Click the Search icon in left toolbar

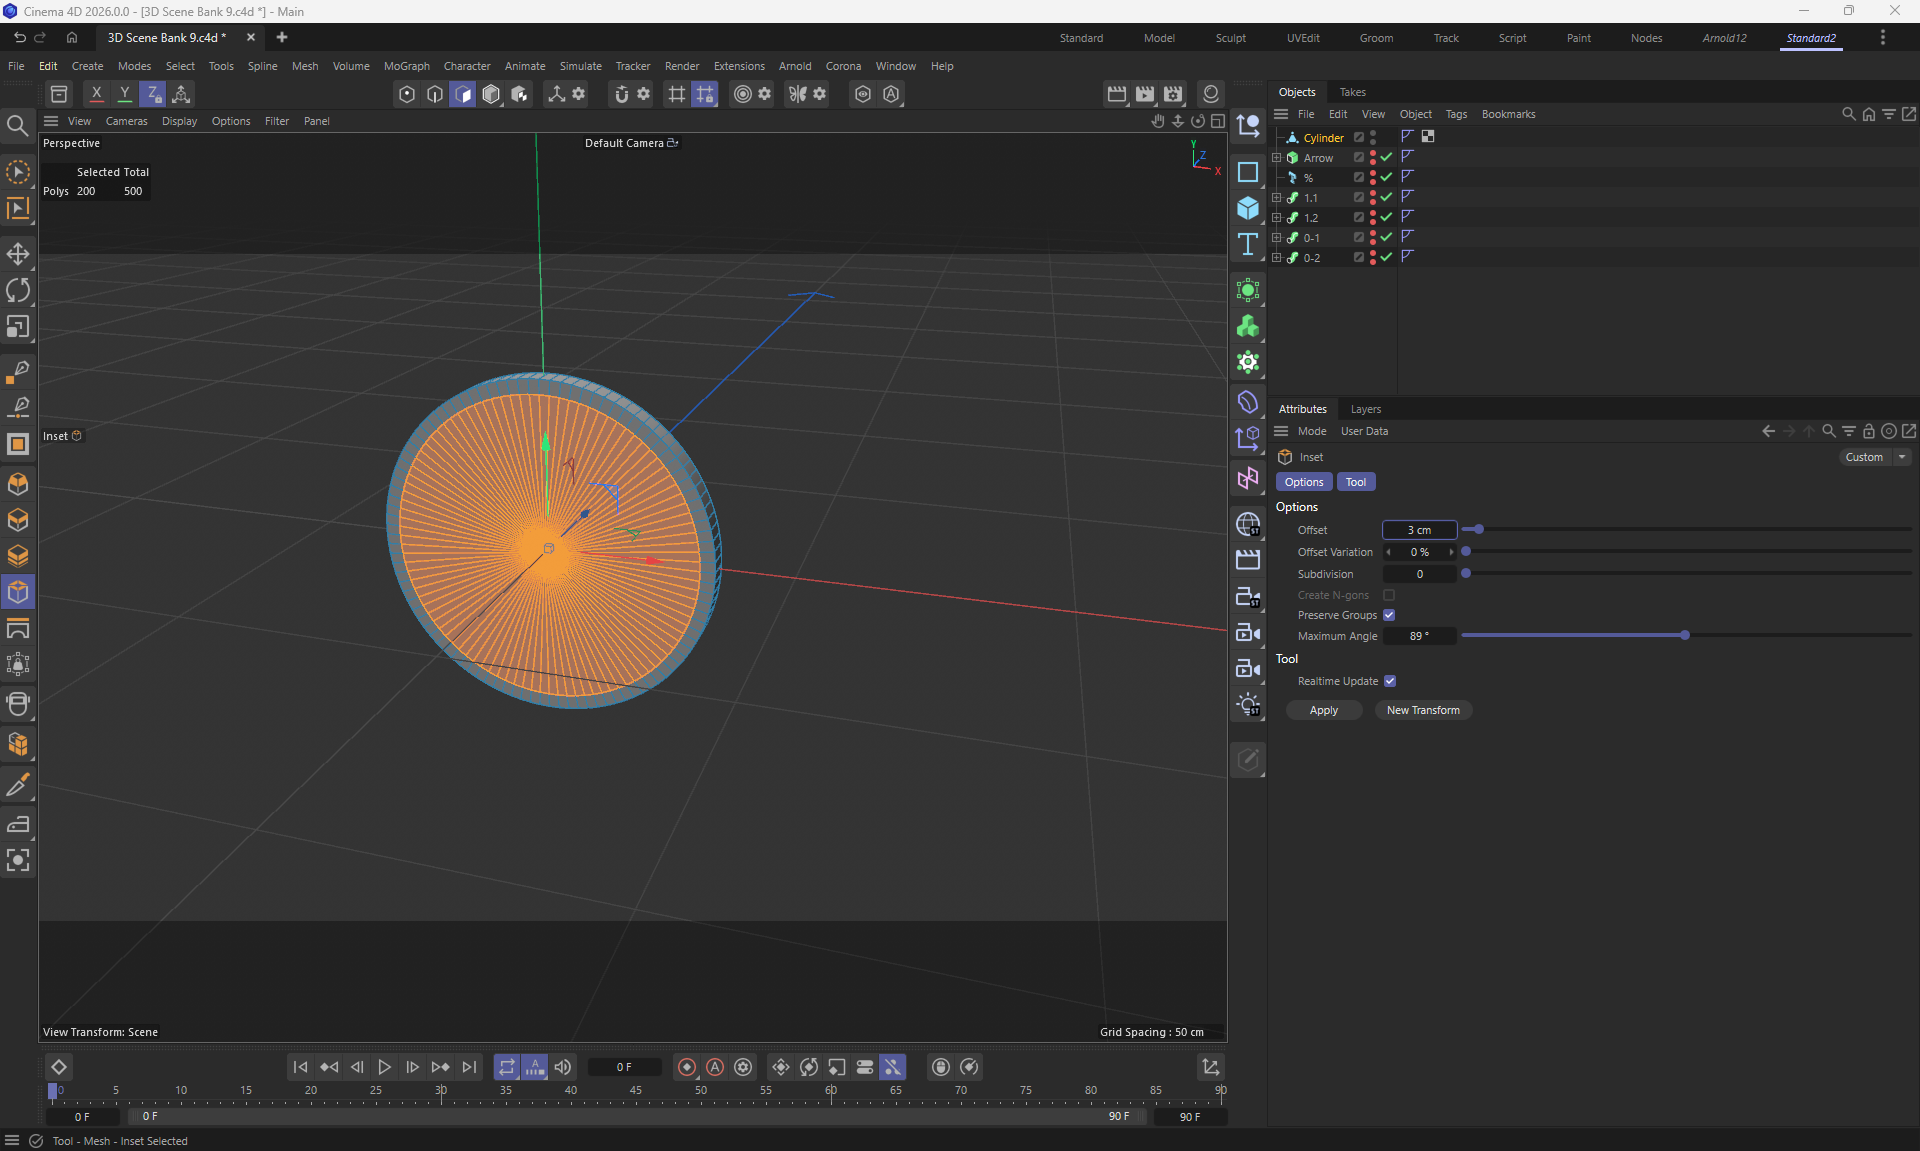tap(18, 125)
